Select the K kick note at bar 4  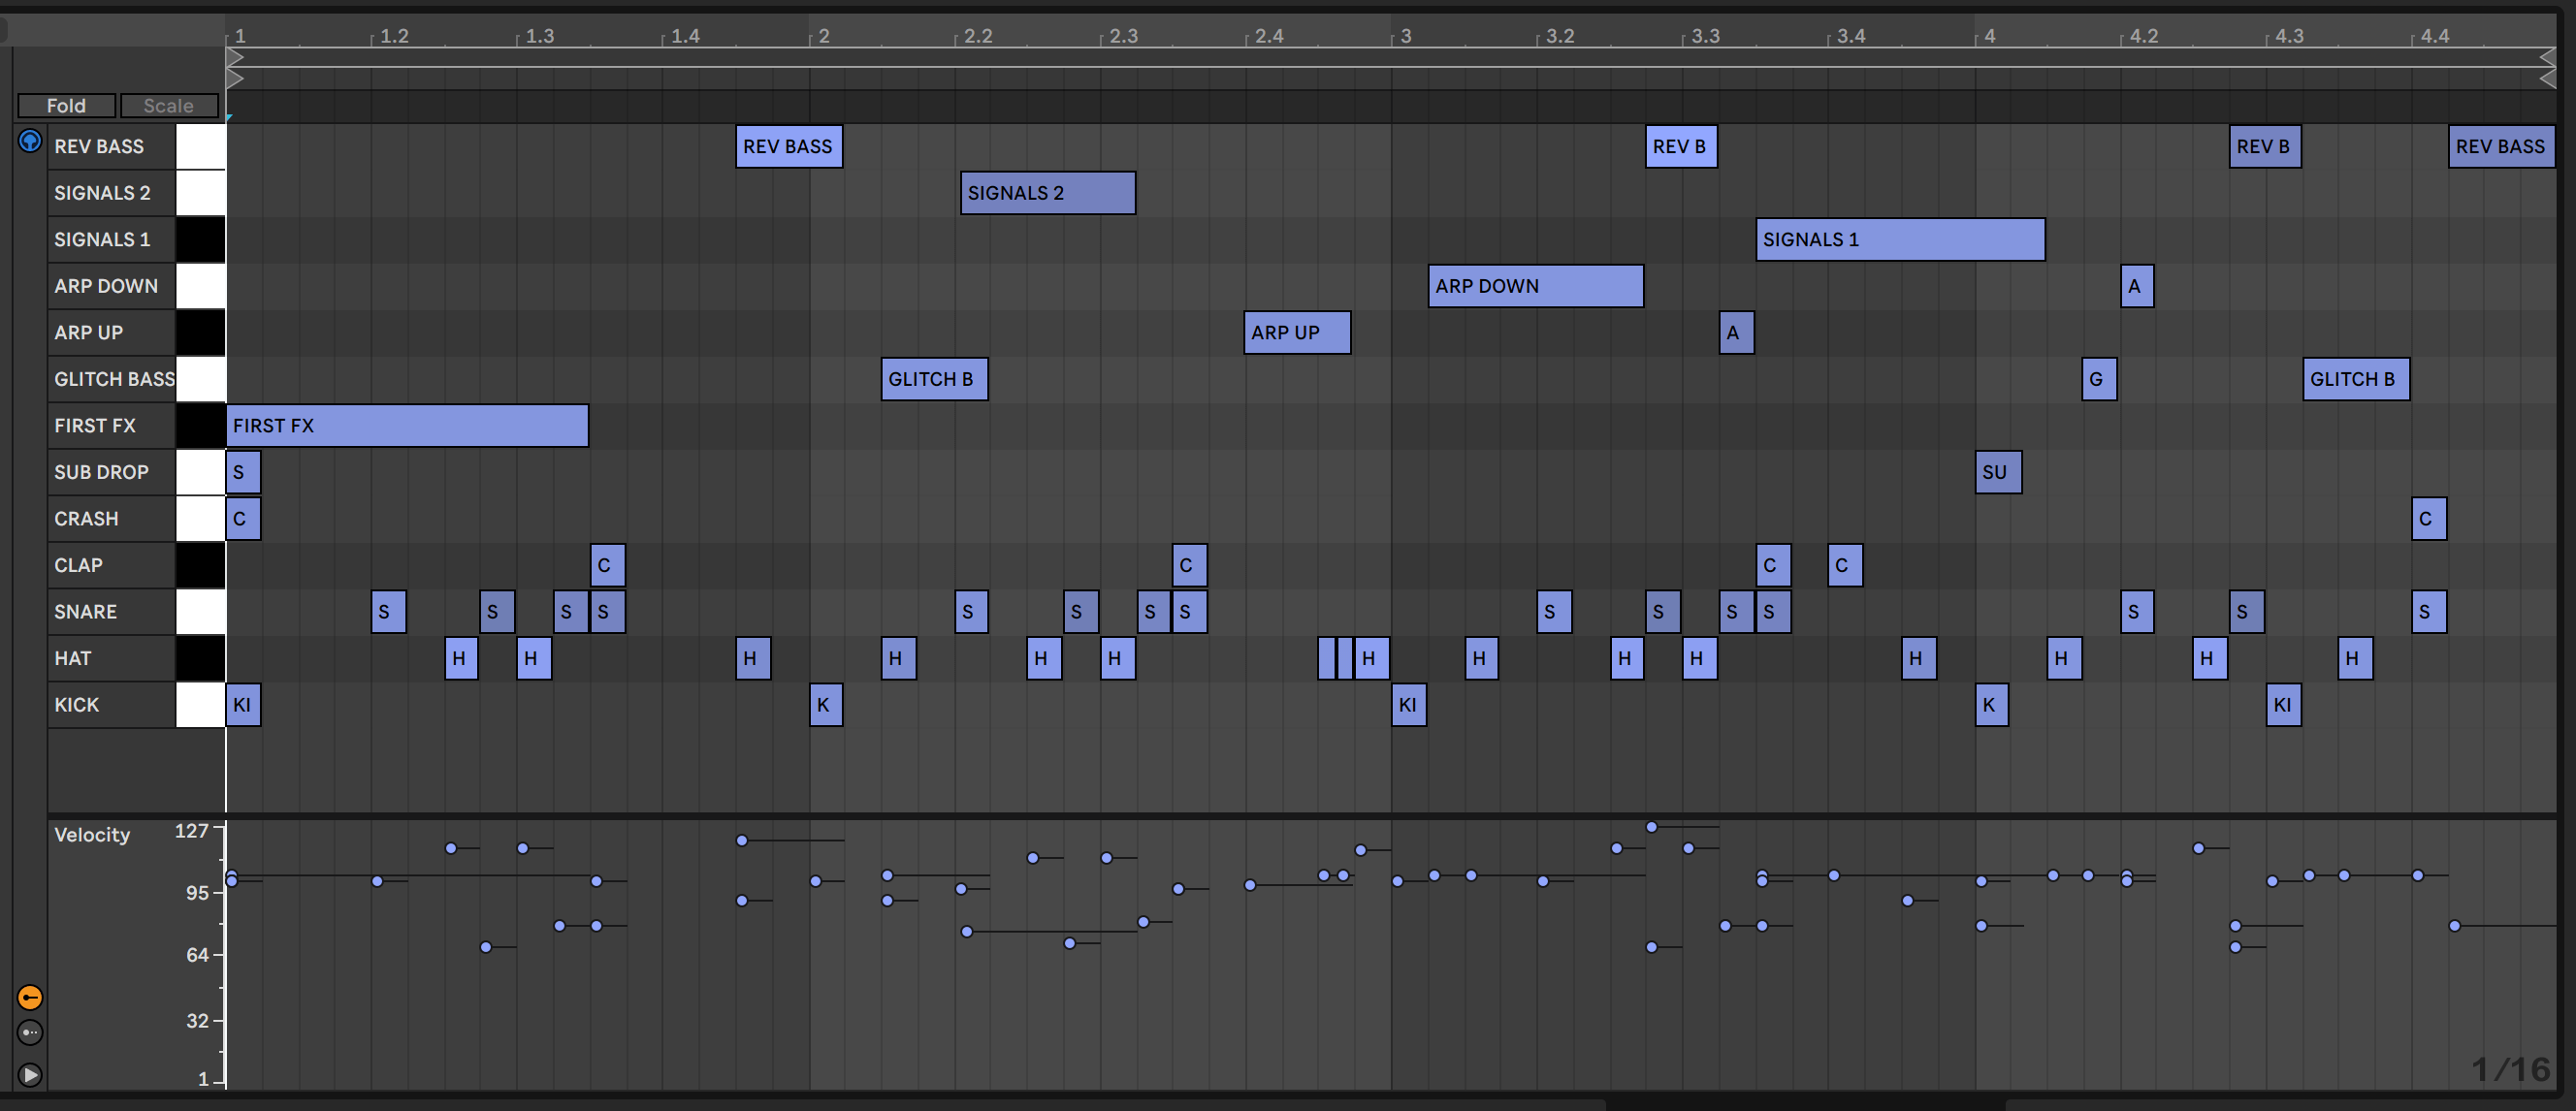pyautogui.click(x=1992, y=705)
